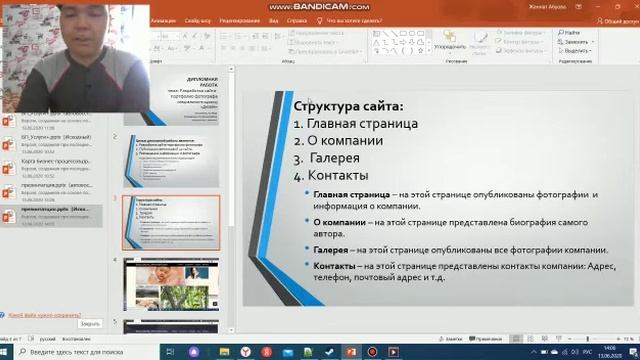
Task: Center the paragraph text
Action: pyautogui.click(x=233, y=49)
